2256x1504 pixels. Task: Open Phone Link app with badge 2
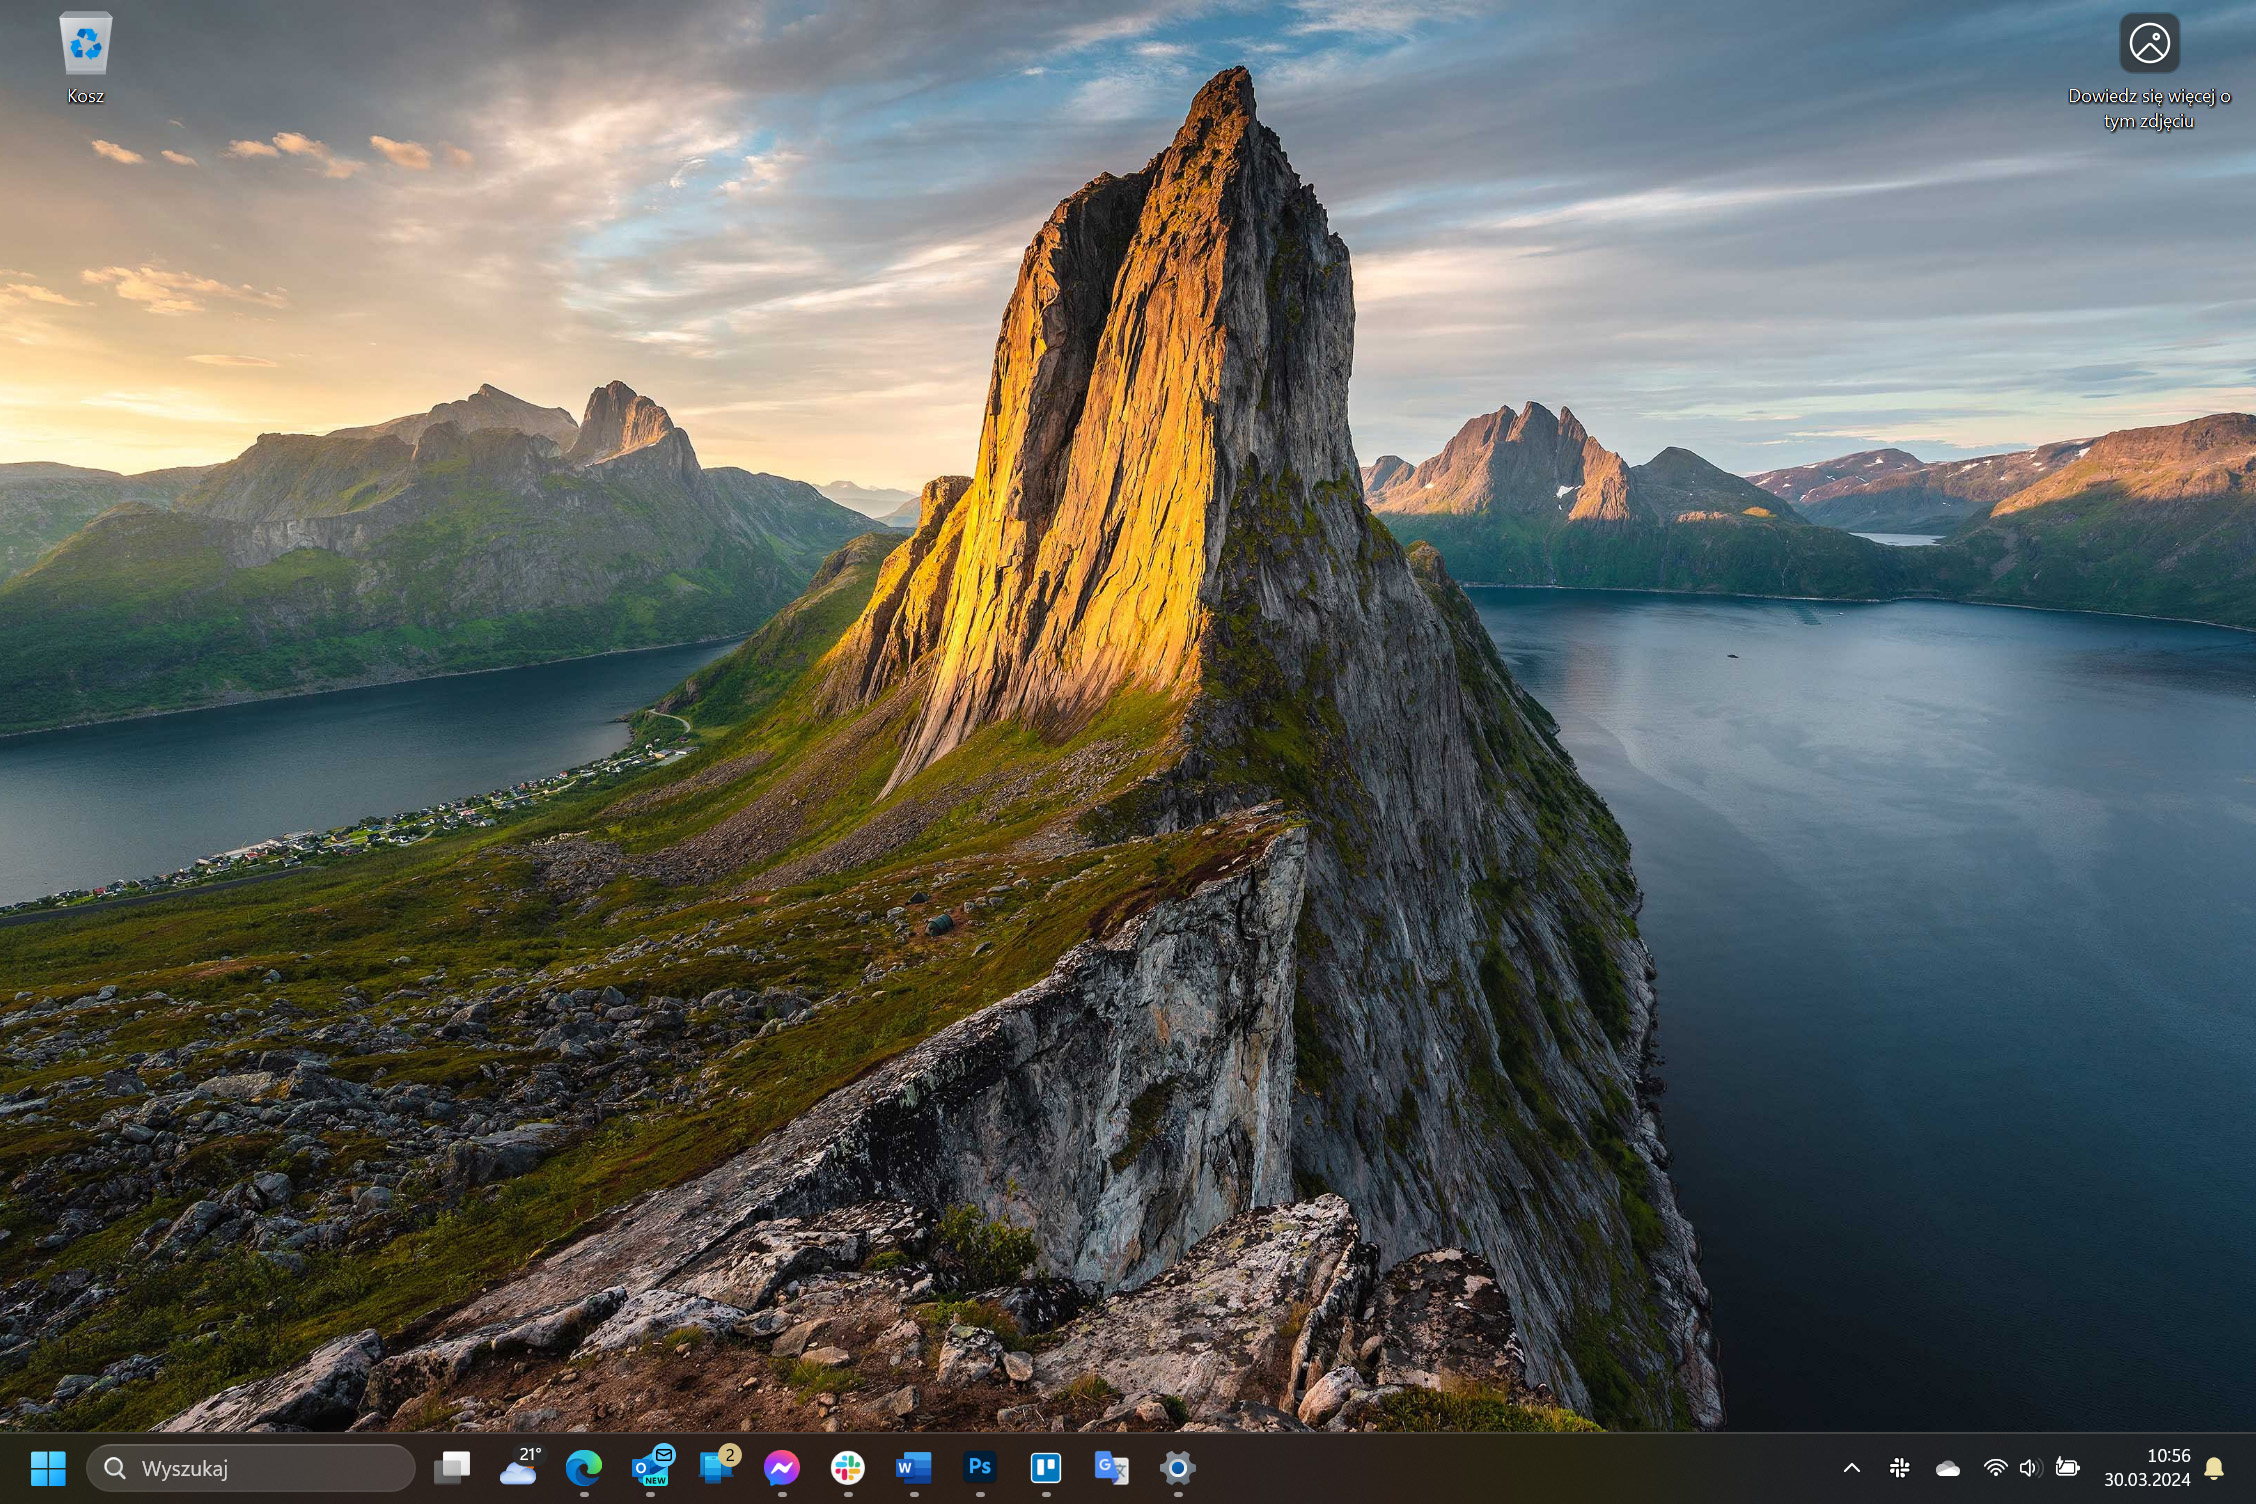[718, 1466]
